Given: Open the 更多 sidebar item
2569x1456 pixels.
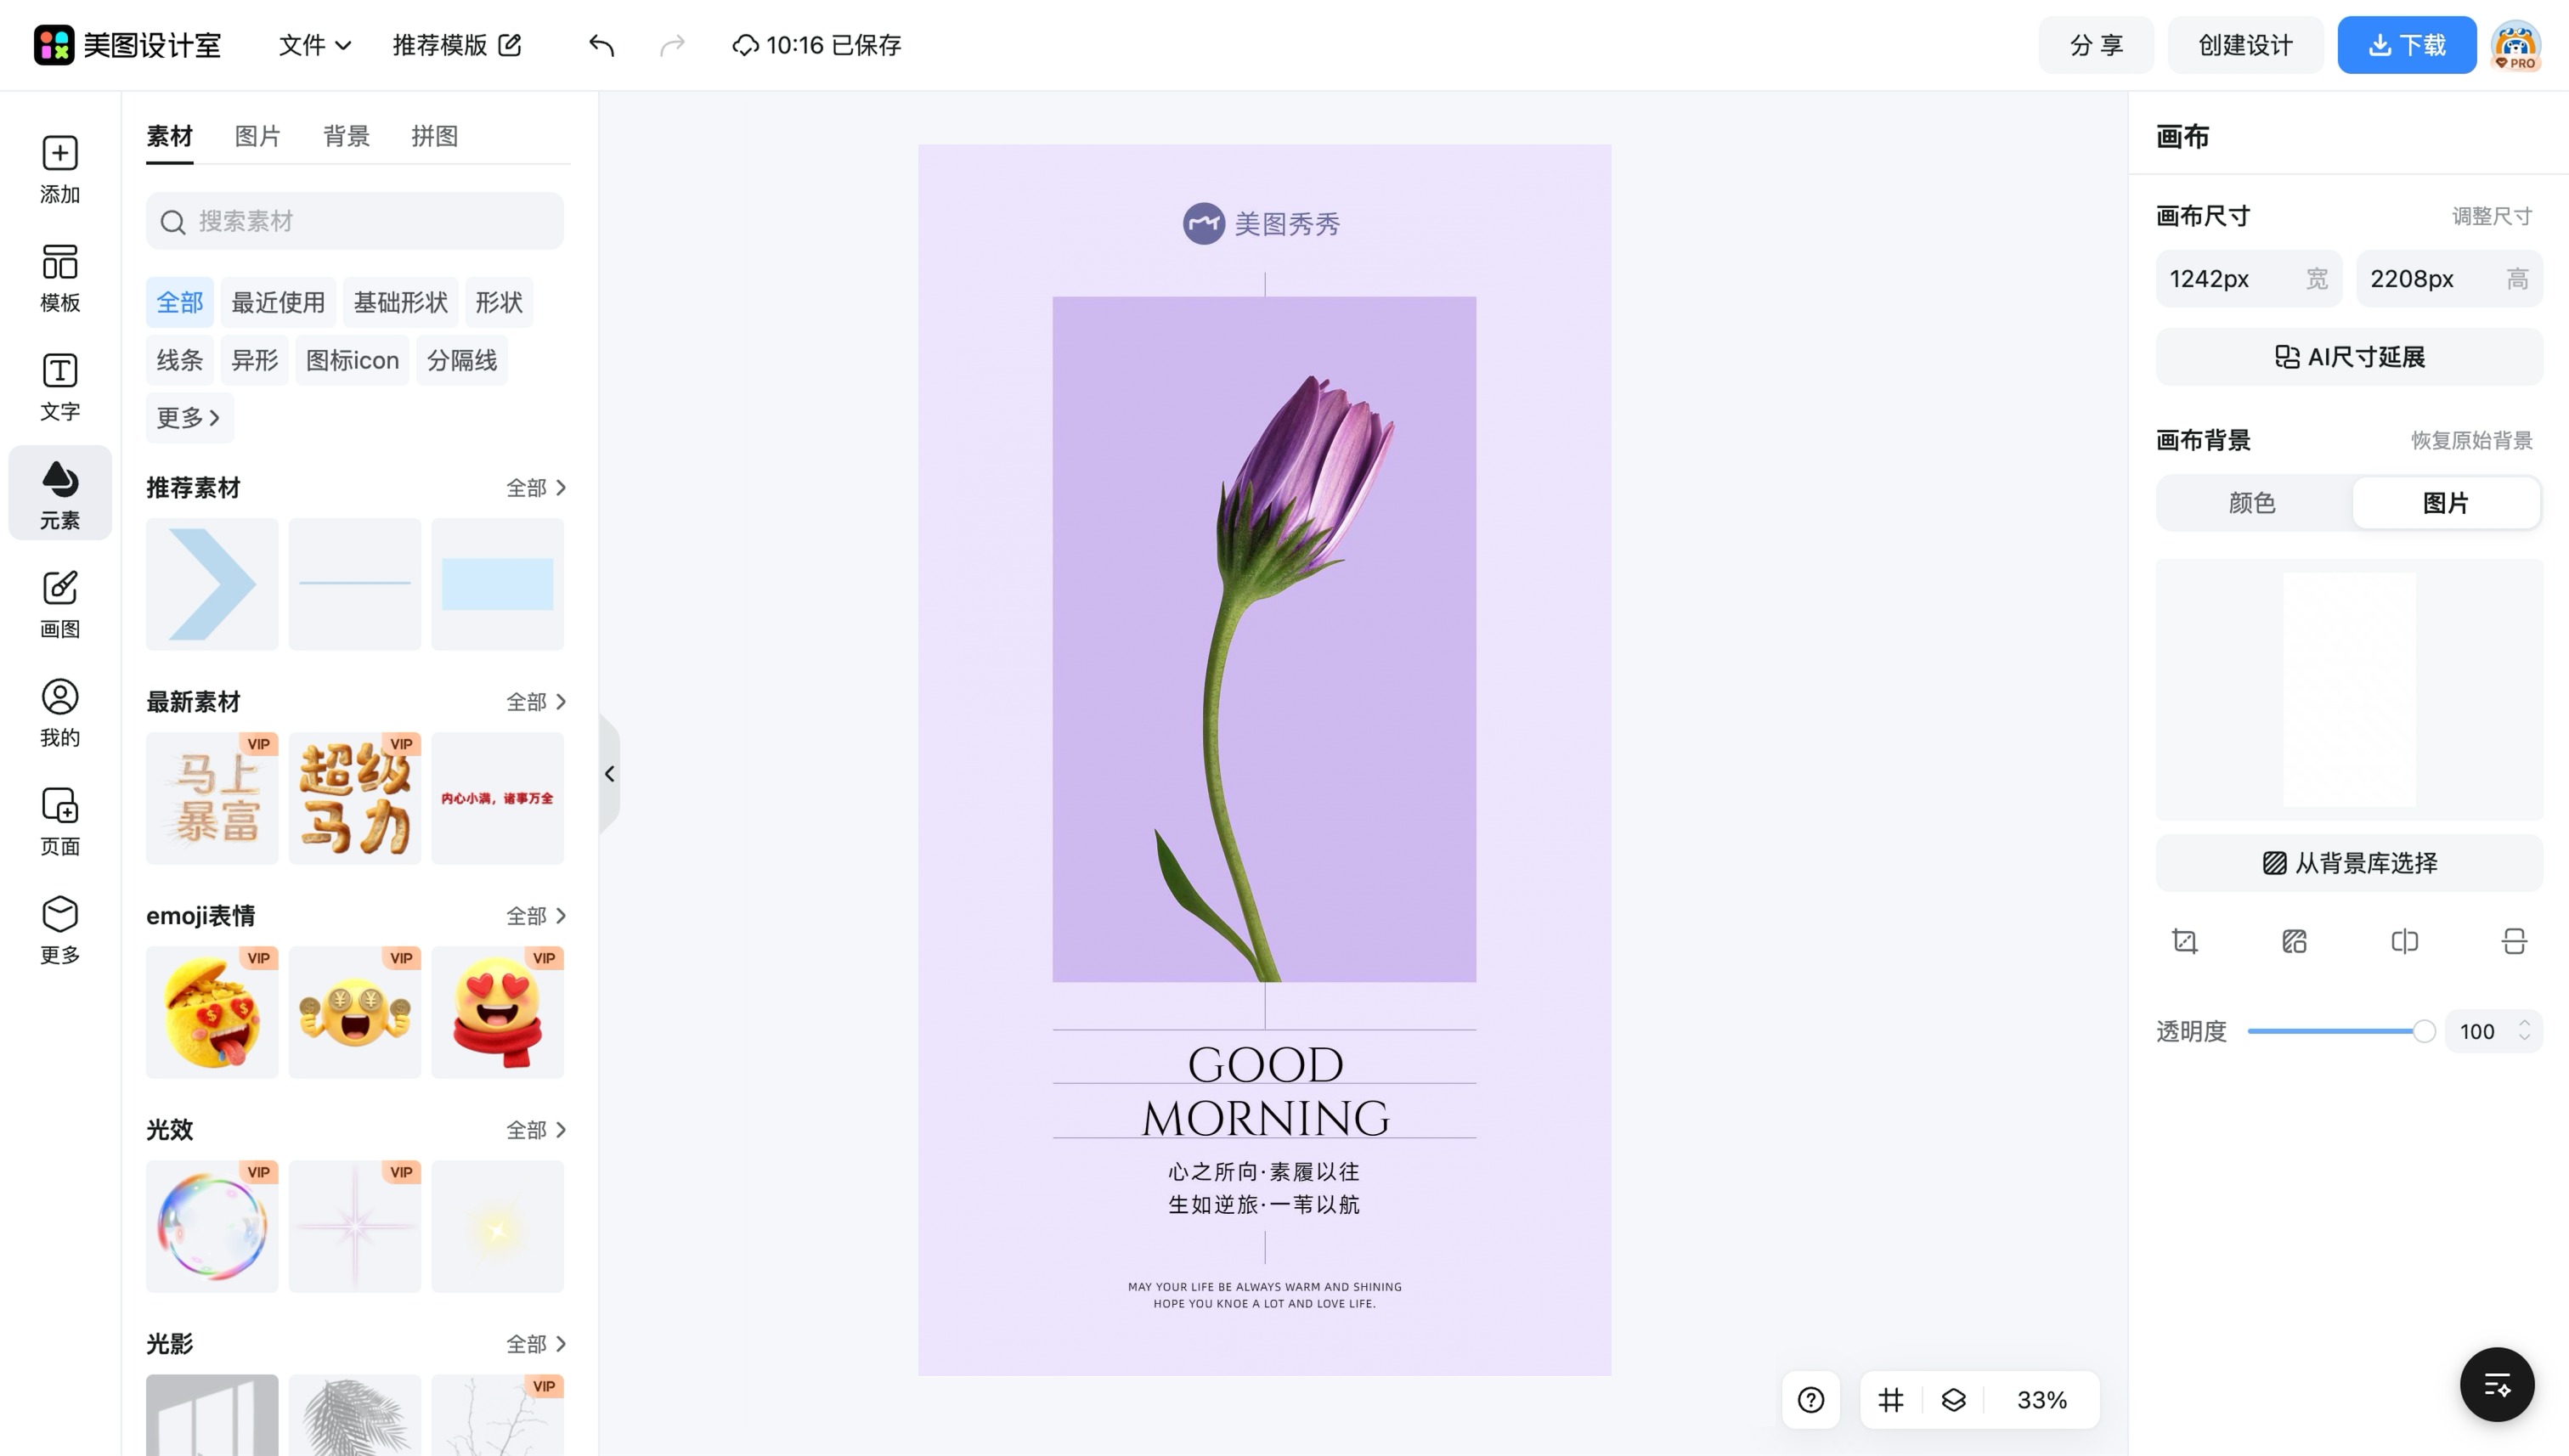Looking at the screenshot, I should [60, 930].
